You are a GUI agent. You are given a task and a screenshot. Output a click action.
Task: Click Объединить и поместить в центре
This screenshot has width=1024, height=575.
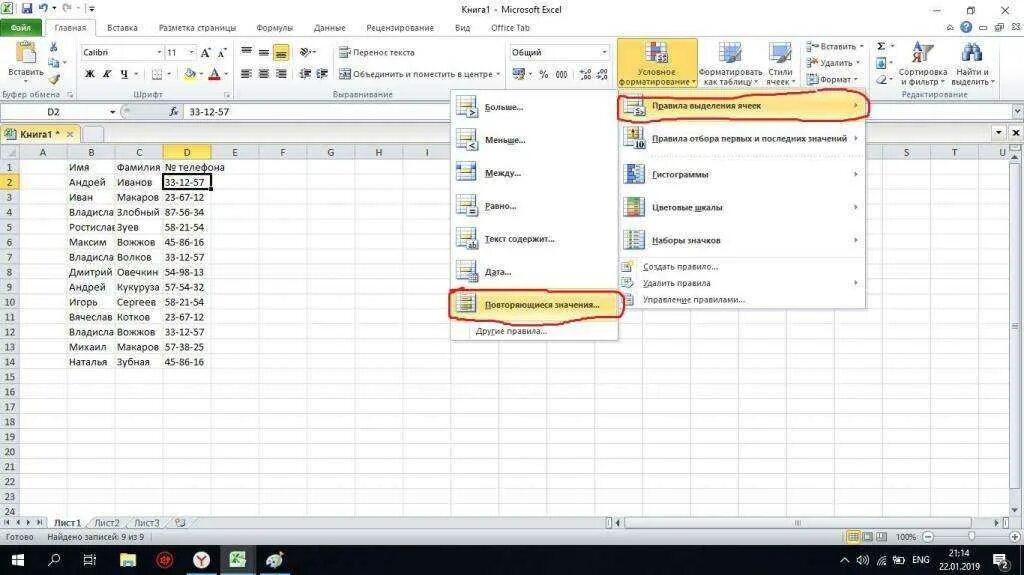(416, 74)
